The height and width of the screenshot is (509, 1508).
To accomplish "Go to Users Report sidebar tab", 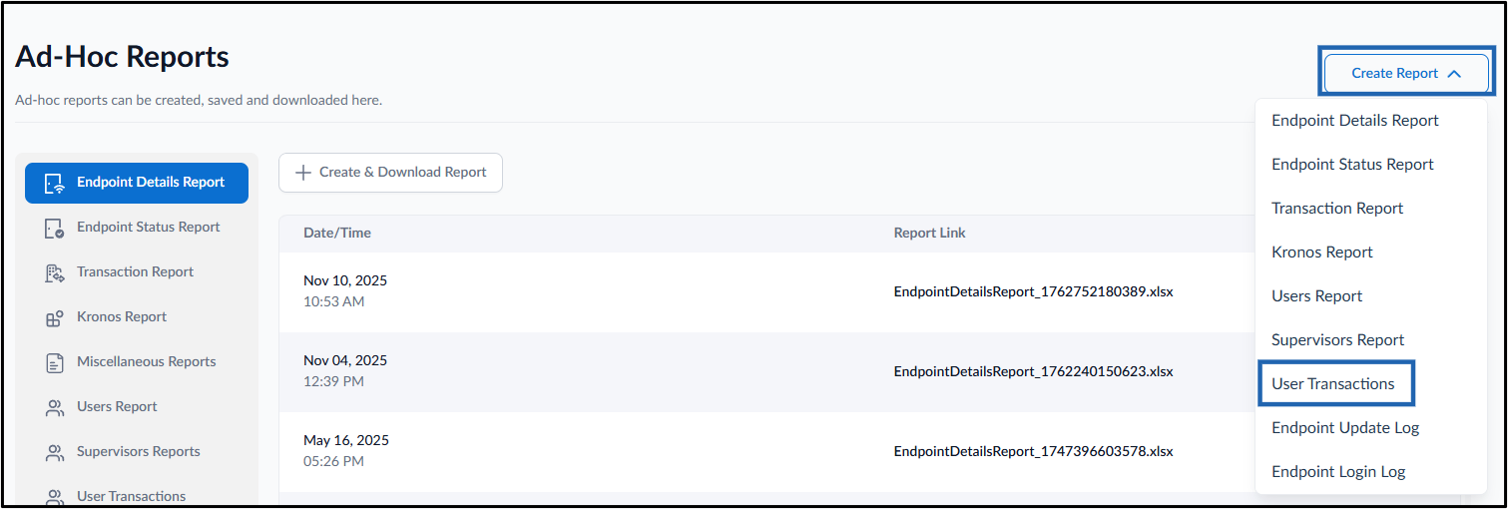I will pos(137,407).
